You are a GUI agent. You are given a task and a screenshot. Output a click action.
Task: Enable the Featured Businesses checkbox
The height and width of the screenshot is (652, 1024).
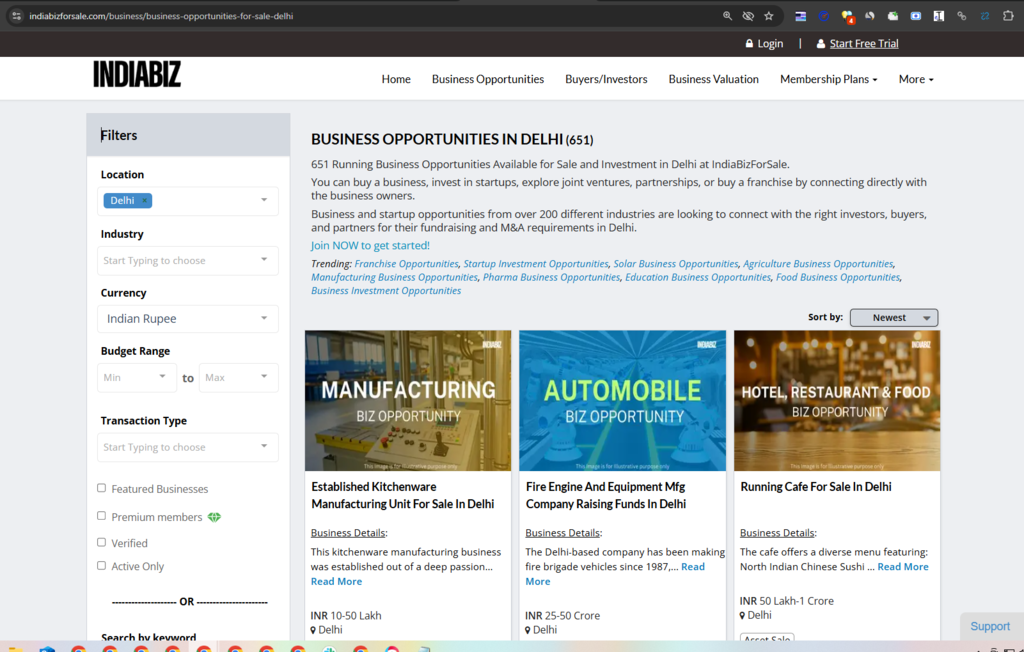[101, 488]
